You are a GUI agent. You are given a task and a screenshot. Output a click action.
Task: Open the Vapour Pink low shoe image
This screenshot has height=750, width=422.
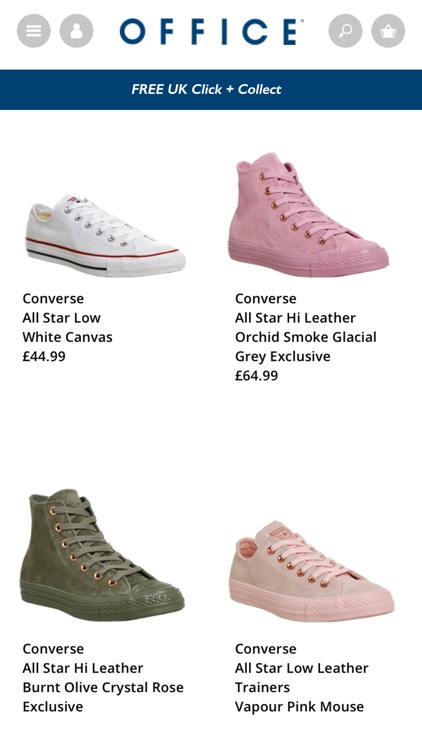(314, 571)
